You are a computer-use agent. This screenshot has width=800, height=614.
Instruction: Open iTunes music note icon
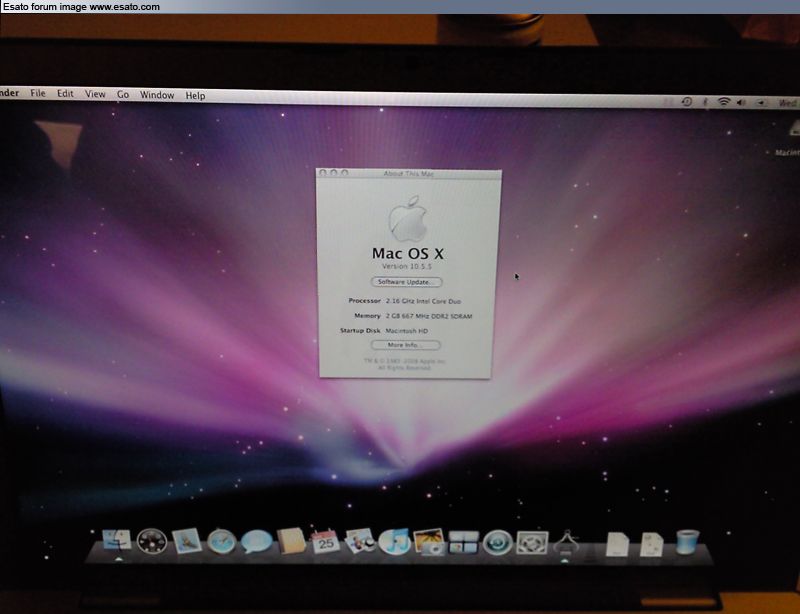(x=394, y=542)
